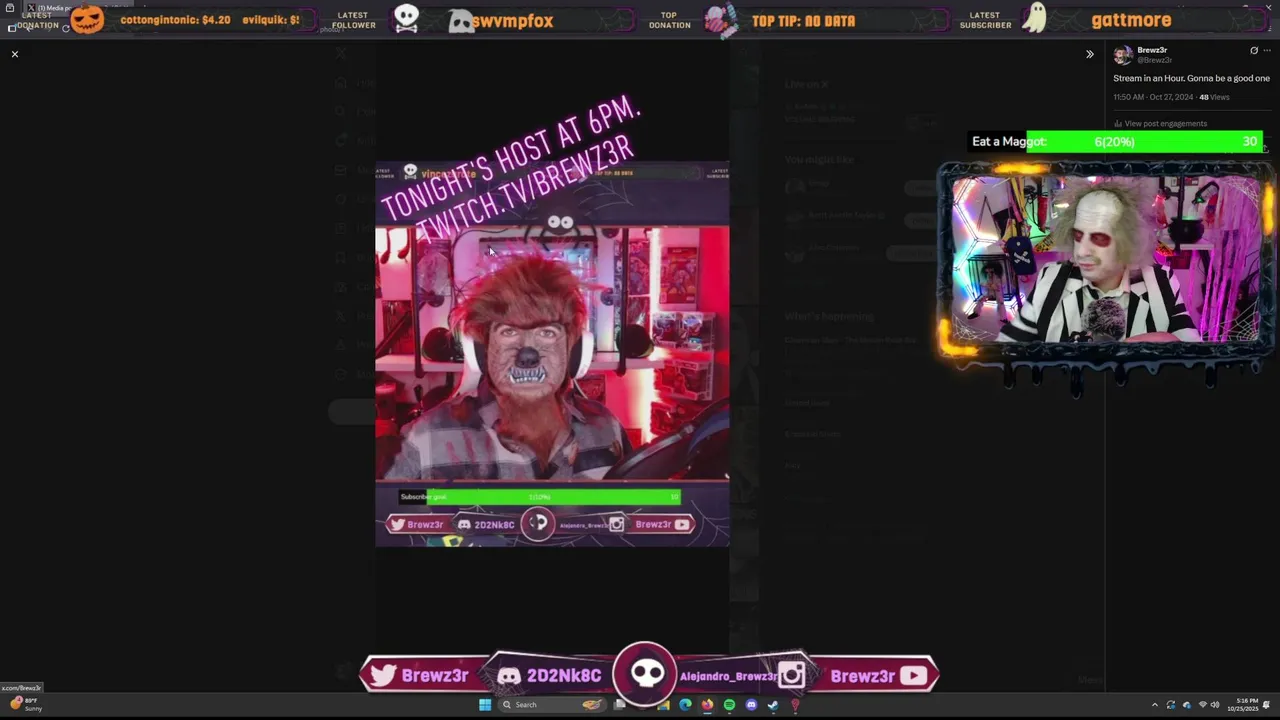Click the Twitter Brewz3r overlay badge

[422, 676]
